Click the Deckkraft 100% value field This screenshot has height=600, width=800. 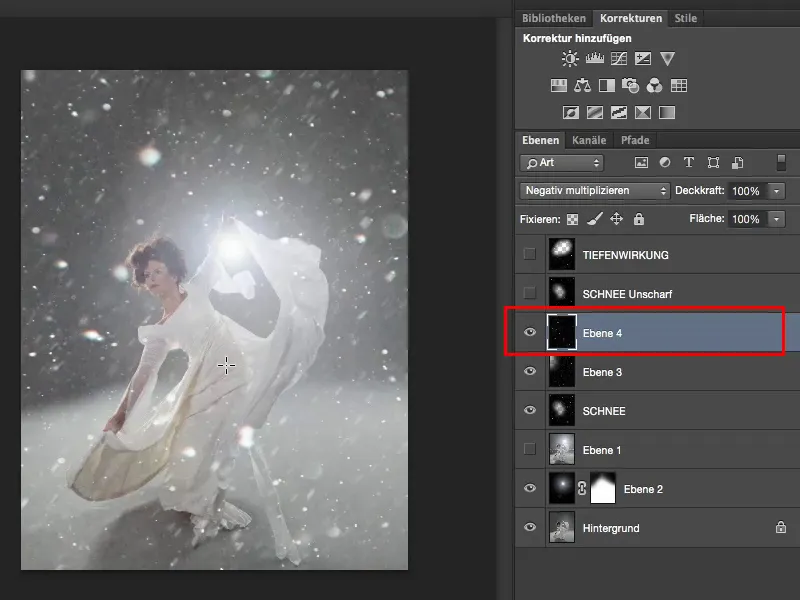747,191
